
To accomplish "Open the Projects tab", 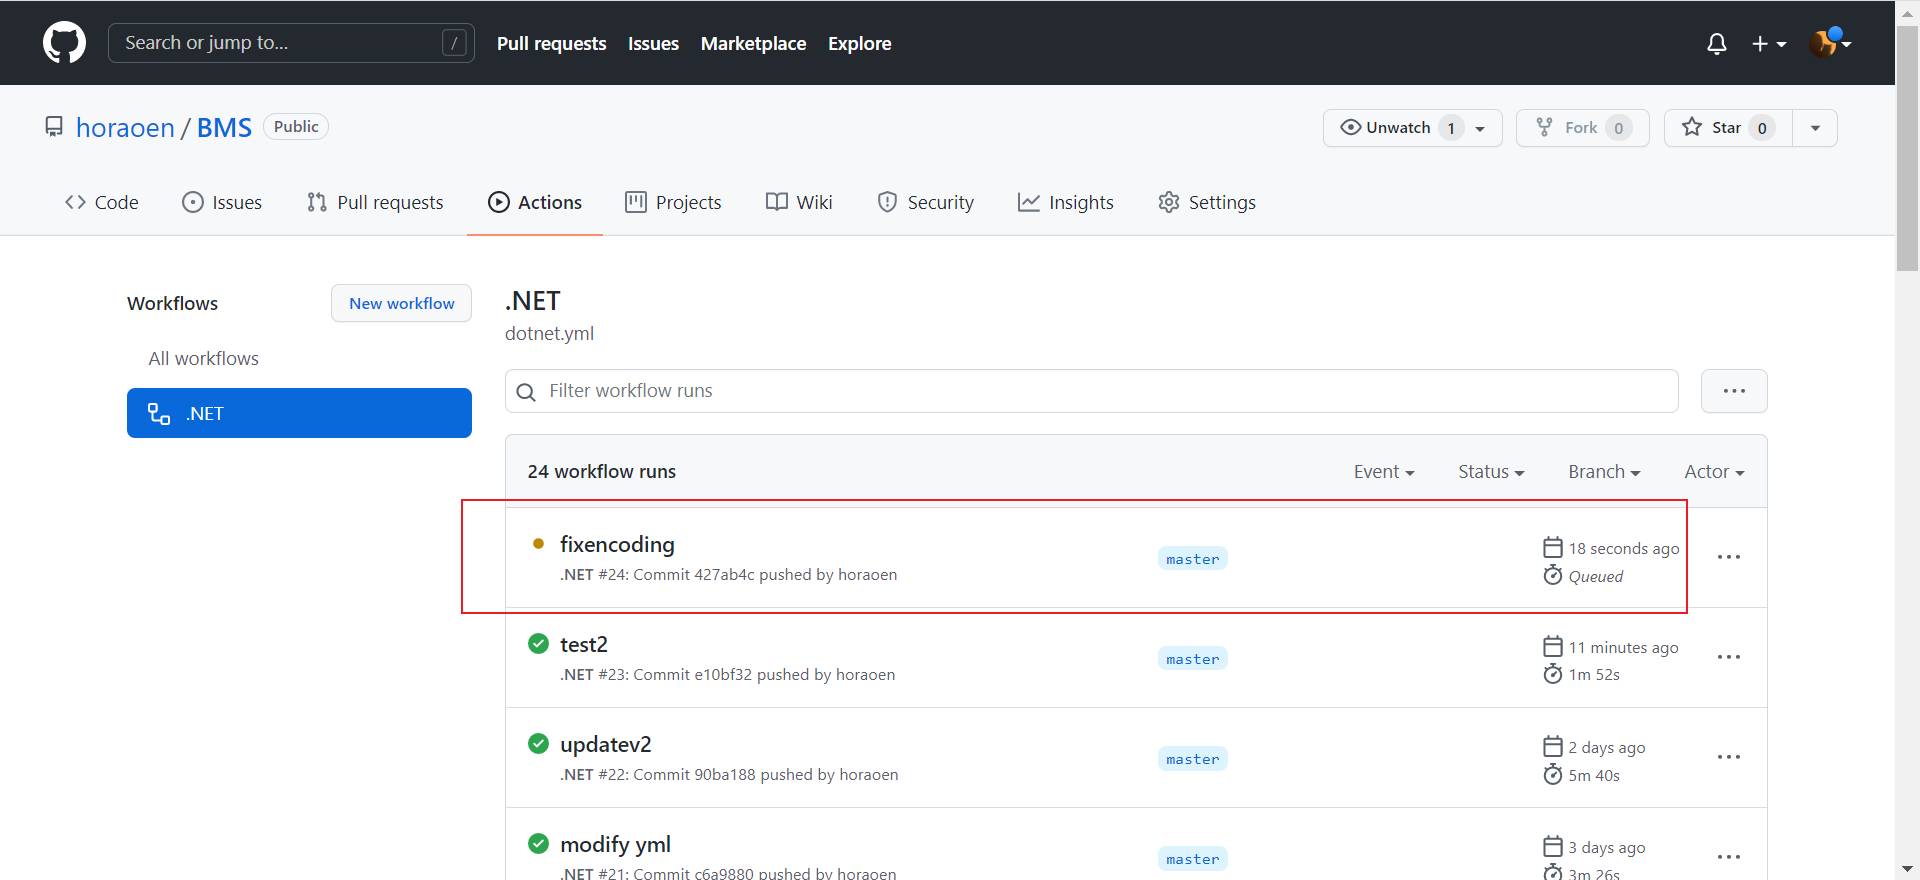I will pyautogui.click(x=673, y=202).
